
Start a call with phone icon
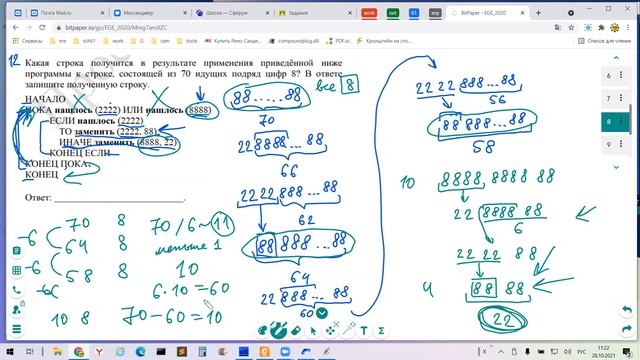17,290
